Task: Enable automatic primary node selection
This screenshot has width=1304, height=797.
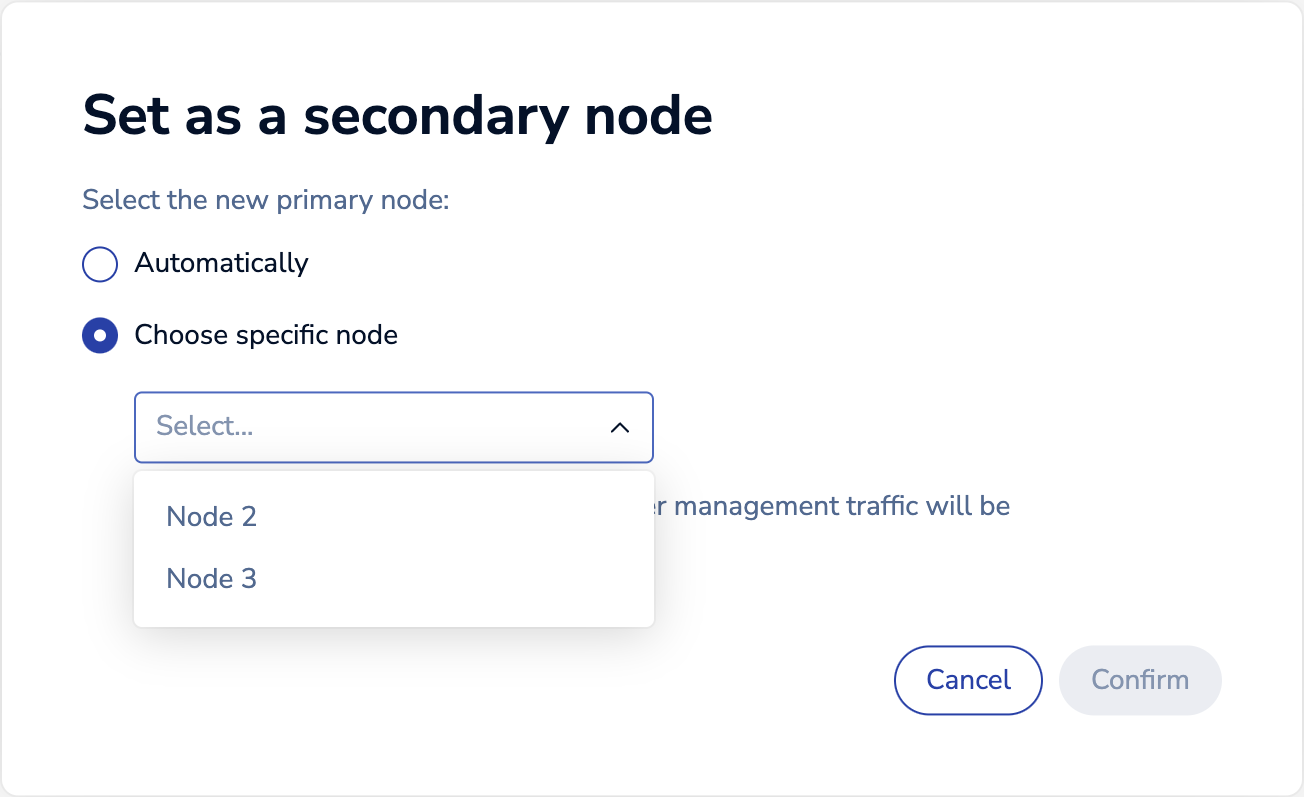Action: tap(99, 264)
